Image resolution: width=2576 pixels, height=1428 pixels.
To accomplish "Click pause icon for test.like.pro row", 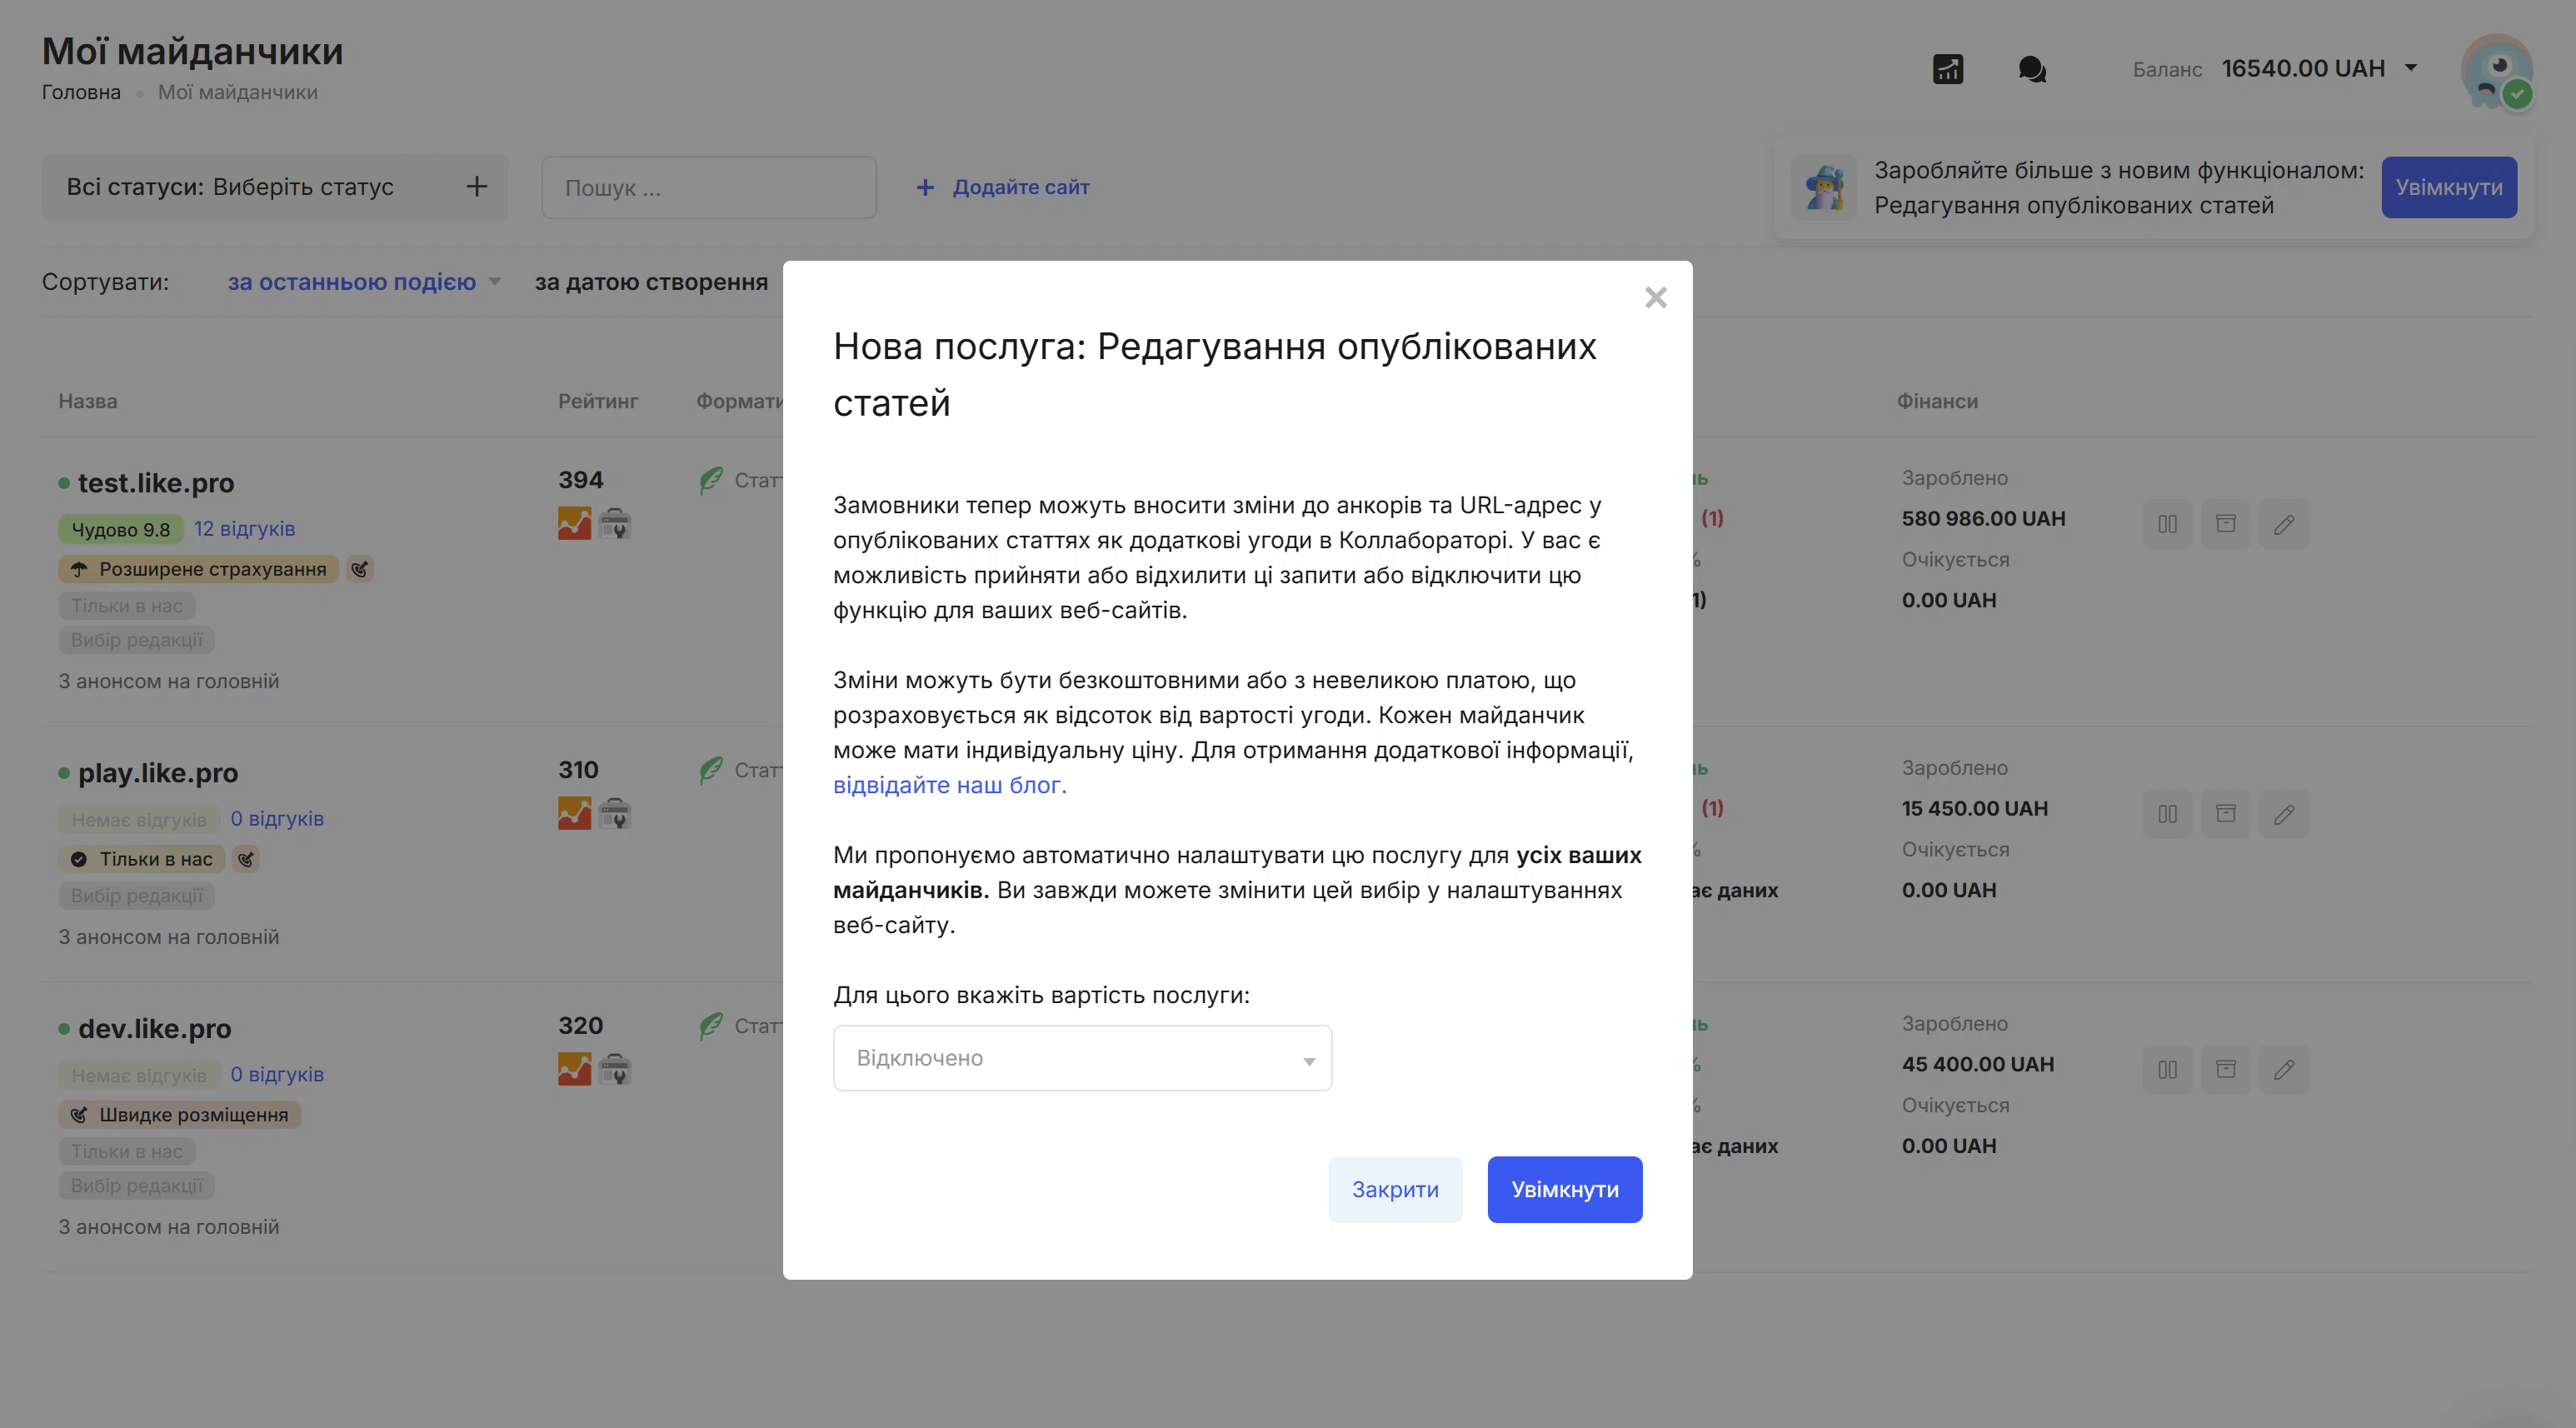I will (2167, 524).
